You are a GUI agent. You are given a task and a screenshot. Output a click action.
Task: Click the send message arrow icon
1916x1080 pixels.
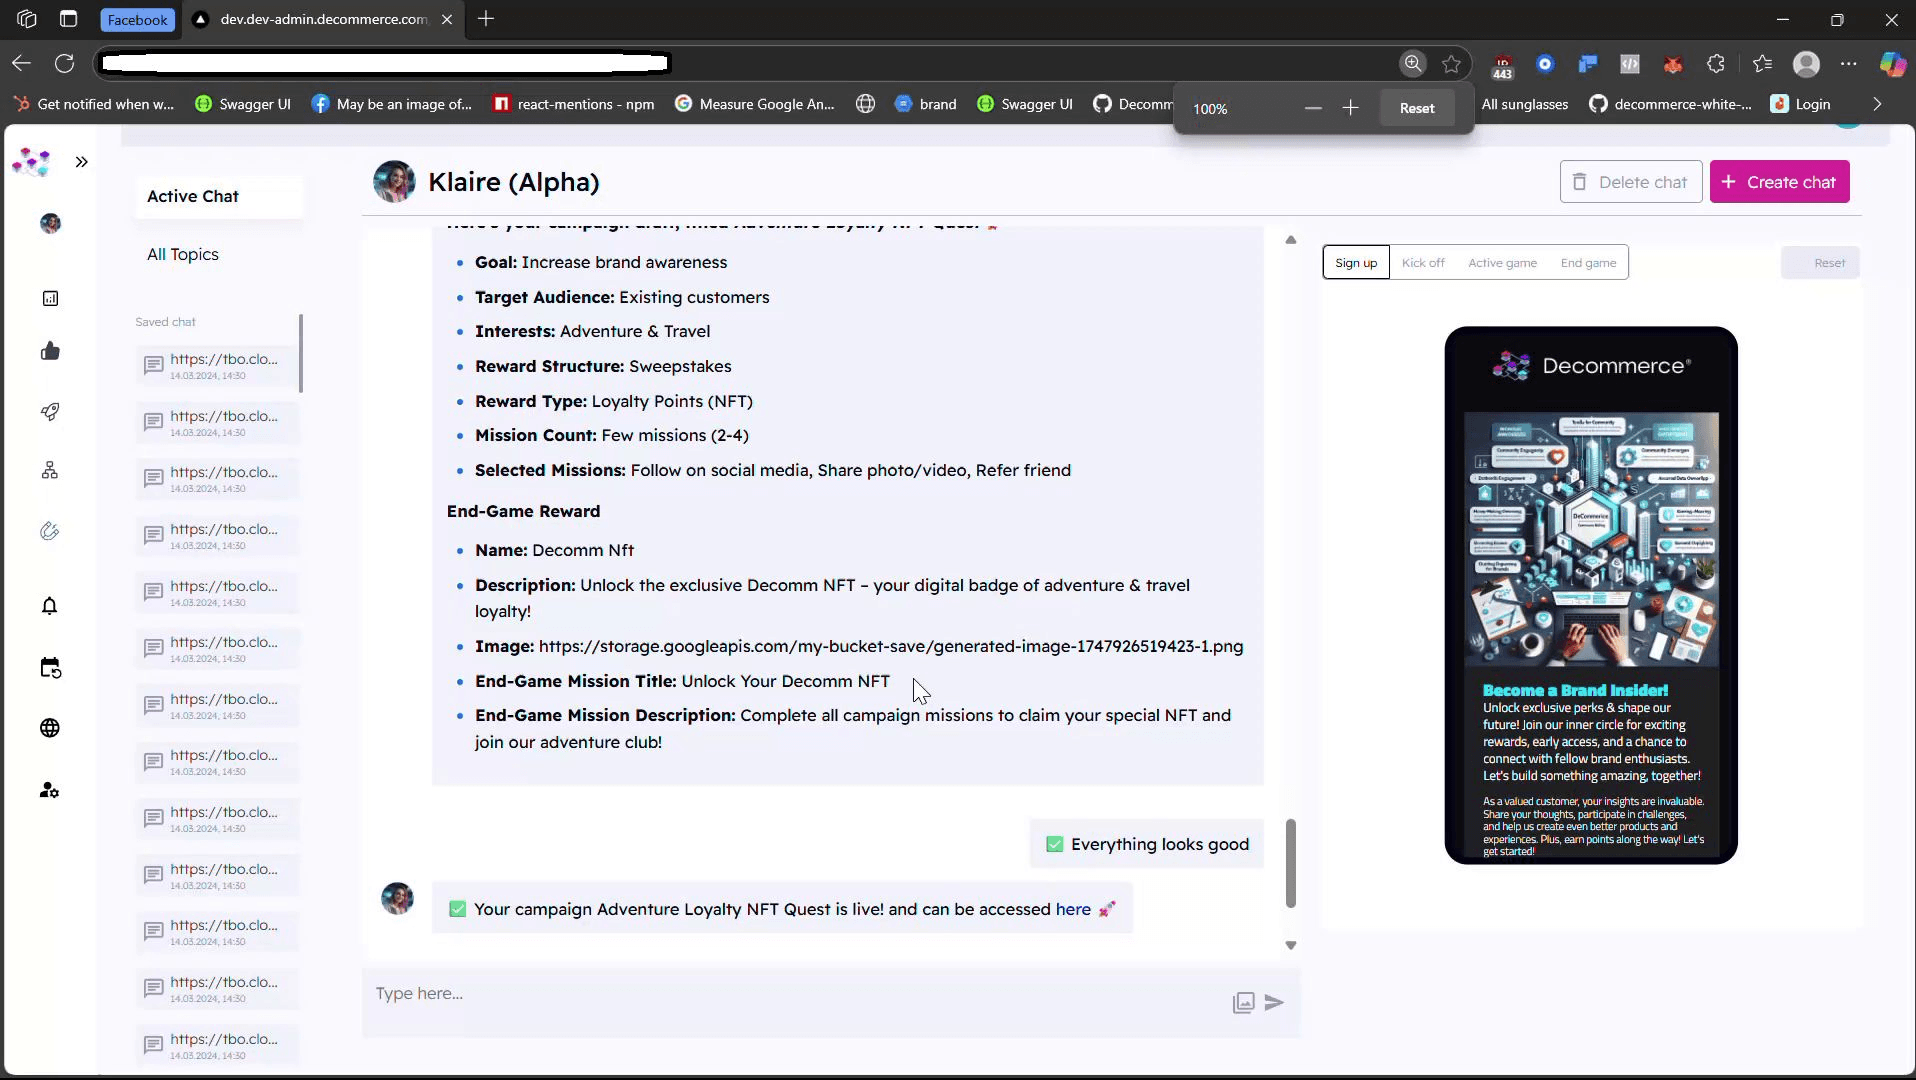(1274, 1002)
